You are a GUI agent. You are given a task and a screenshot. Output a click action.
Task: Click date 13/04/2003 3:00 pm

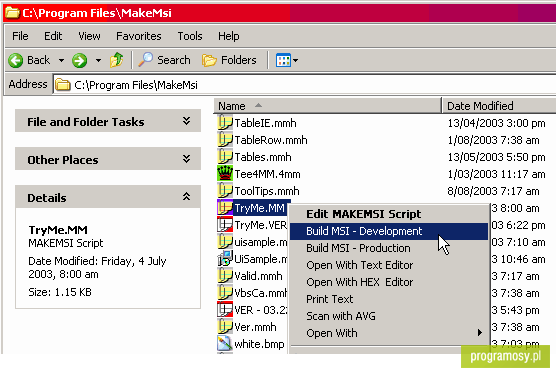[x=496, y=123]
